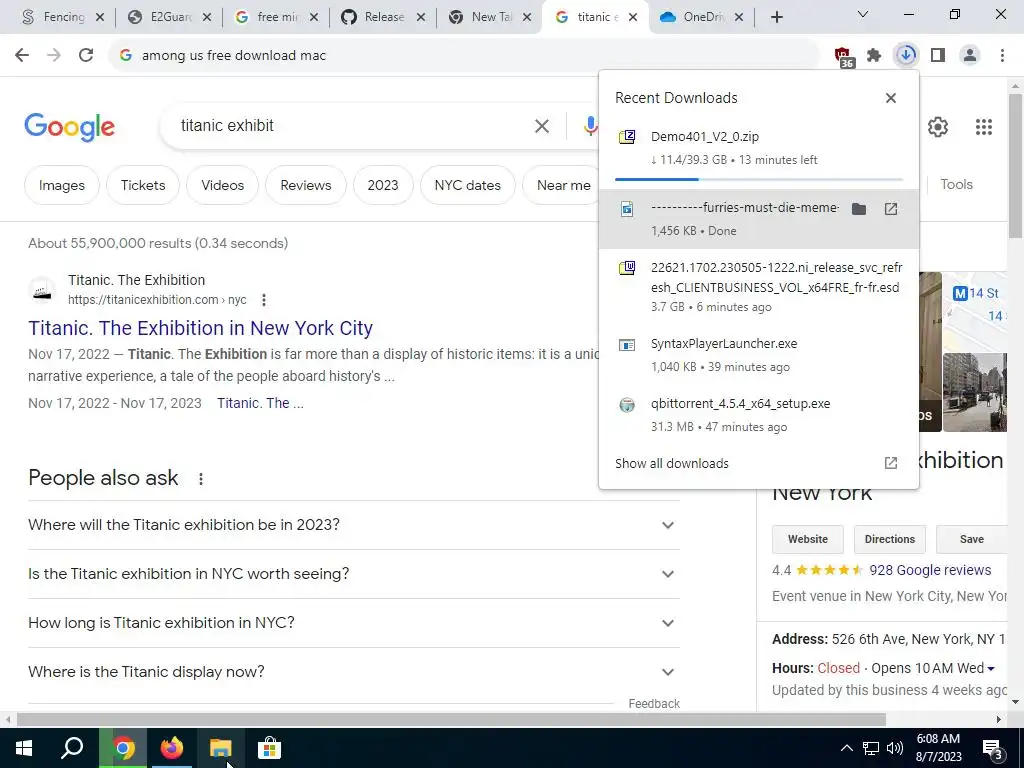The height and width of the screenshot is (768, 1024).
Task: Switch to the E2Guard tab
Action: pos(169,18)
